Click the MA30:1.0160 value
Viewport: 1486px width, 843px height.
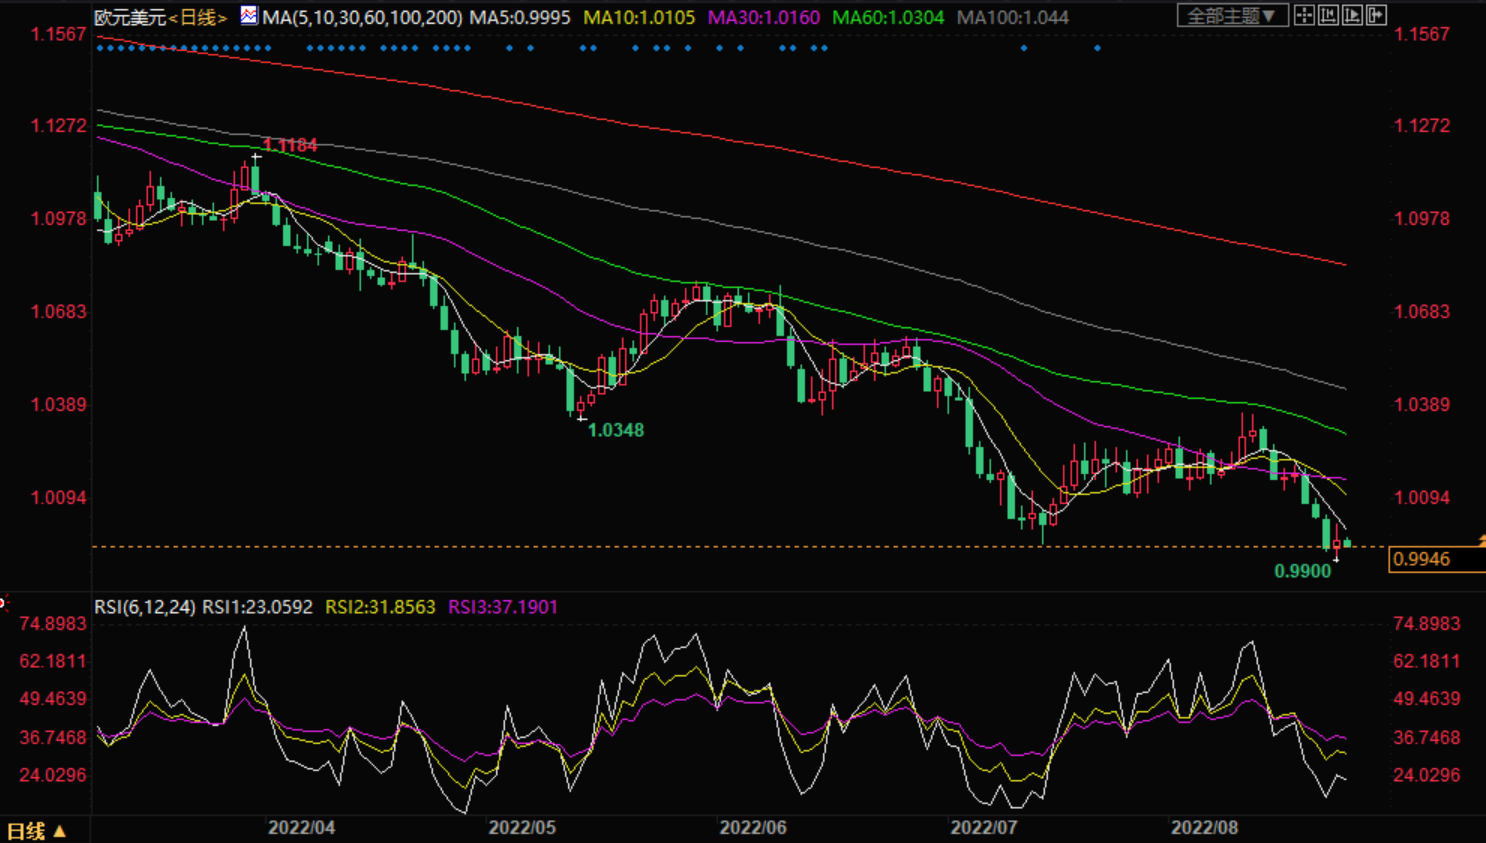click(764, 18)
